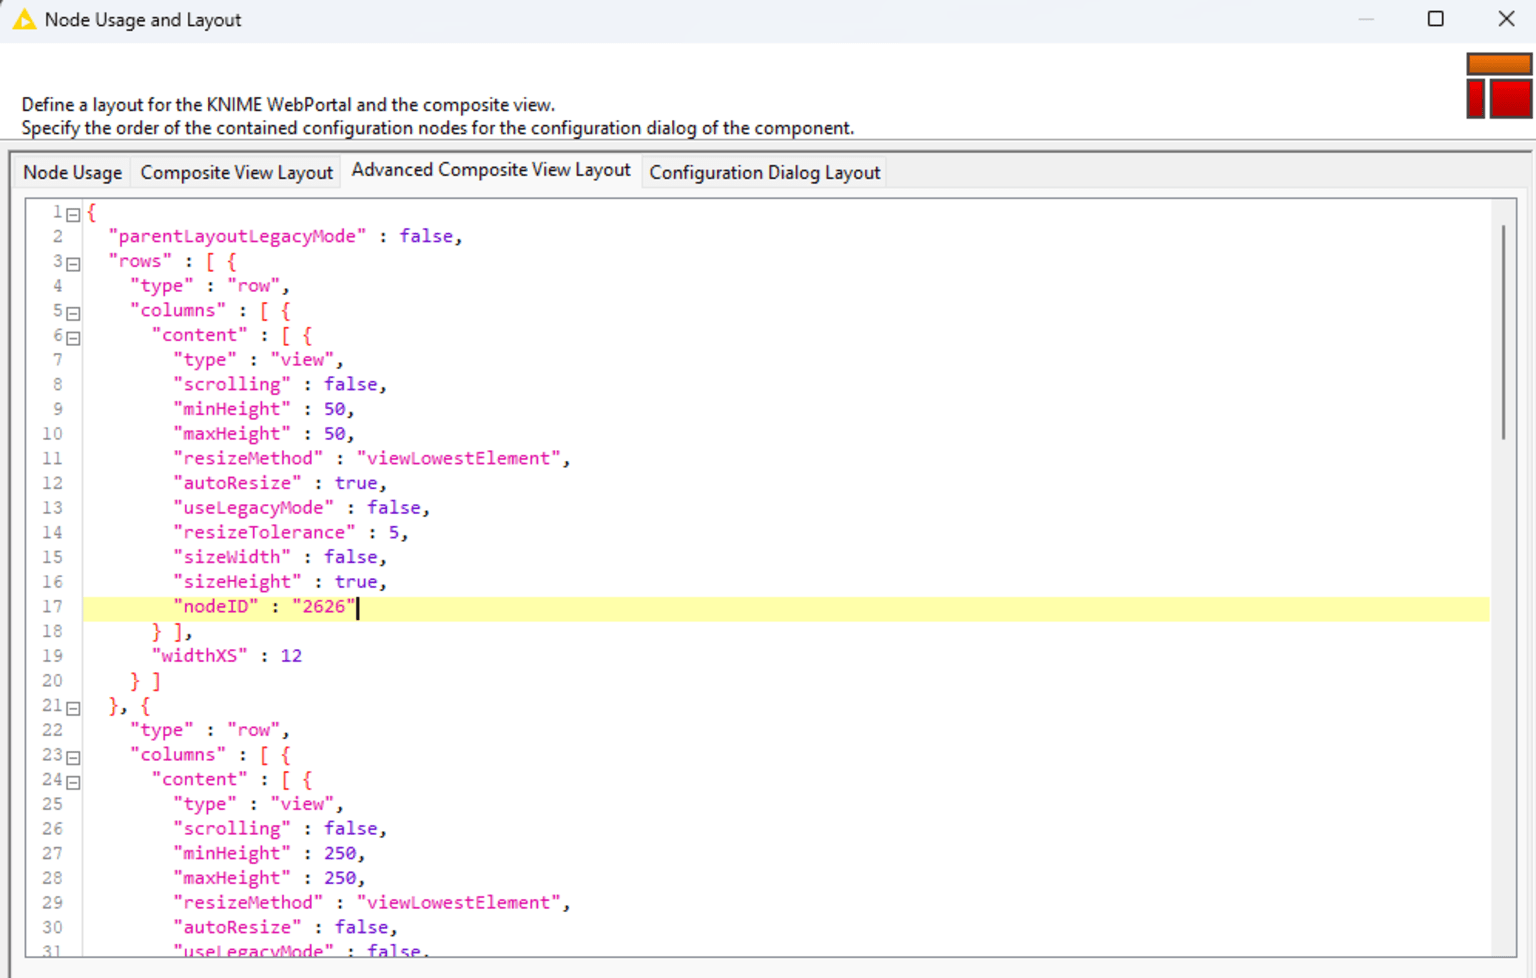Place cursor on the nodeID "2626" value
Image resolution: width=1536 pixels, height=978 pixels.
click(x=324, y=606)
